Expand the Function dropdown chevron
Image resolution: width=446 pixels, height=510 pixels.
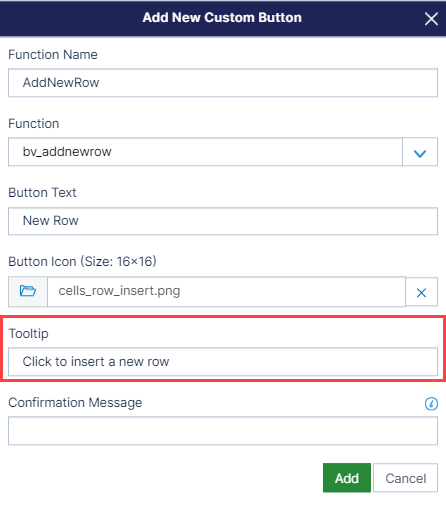(420, 152)
